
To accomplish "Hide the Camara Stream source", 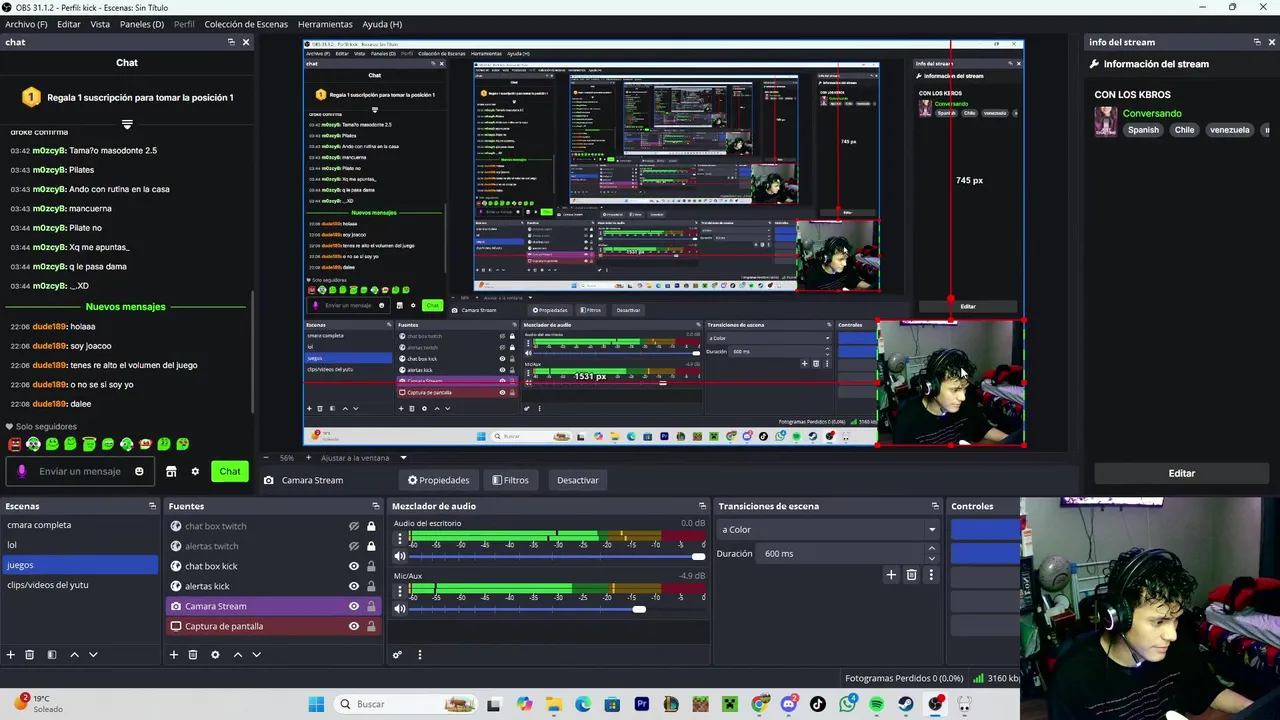I will (x=353, y=606).
